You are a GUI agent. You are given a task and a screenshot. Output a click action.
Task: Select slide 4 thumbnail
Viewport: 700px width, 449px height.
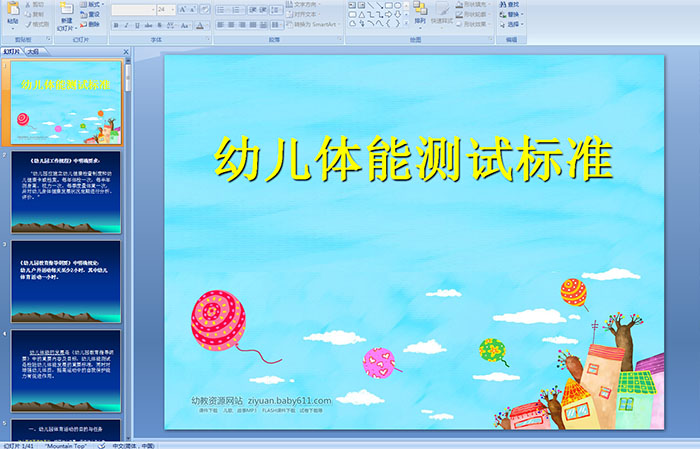click(66, 371)
